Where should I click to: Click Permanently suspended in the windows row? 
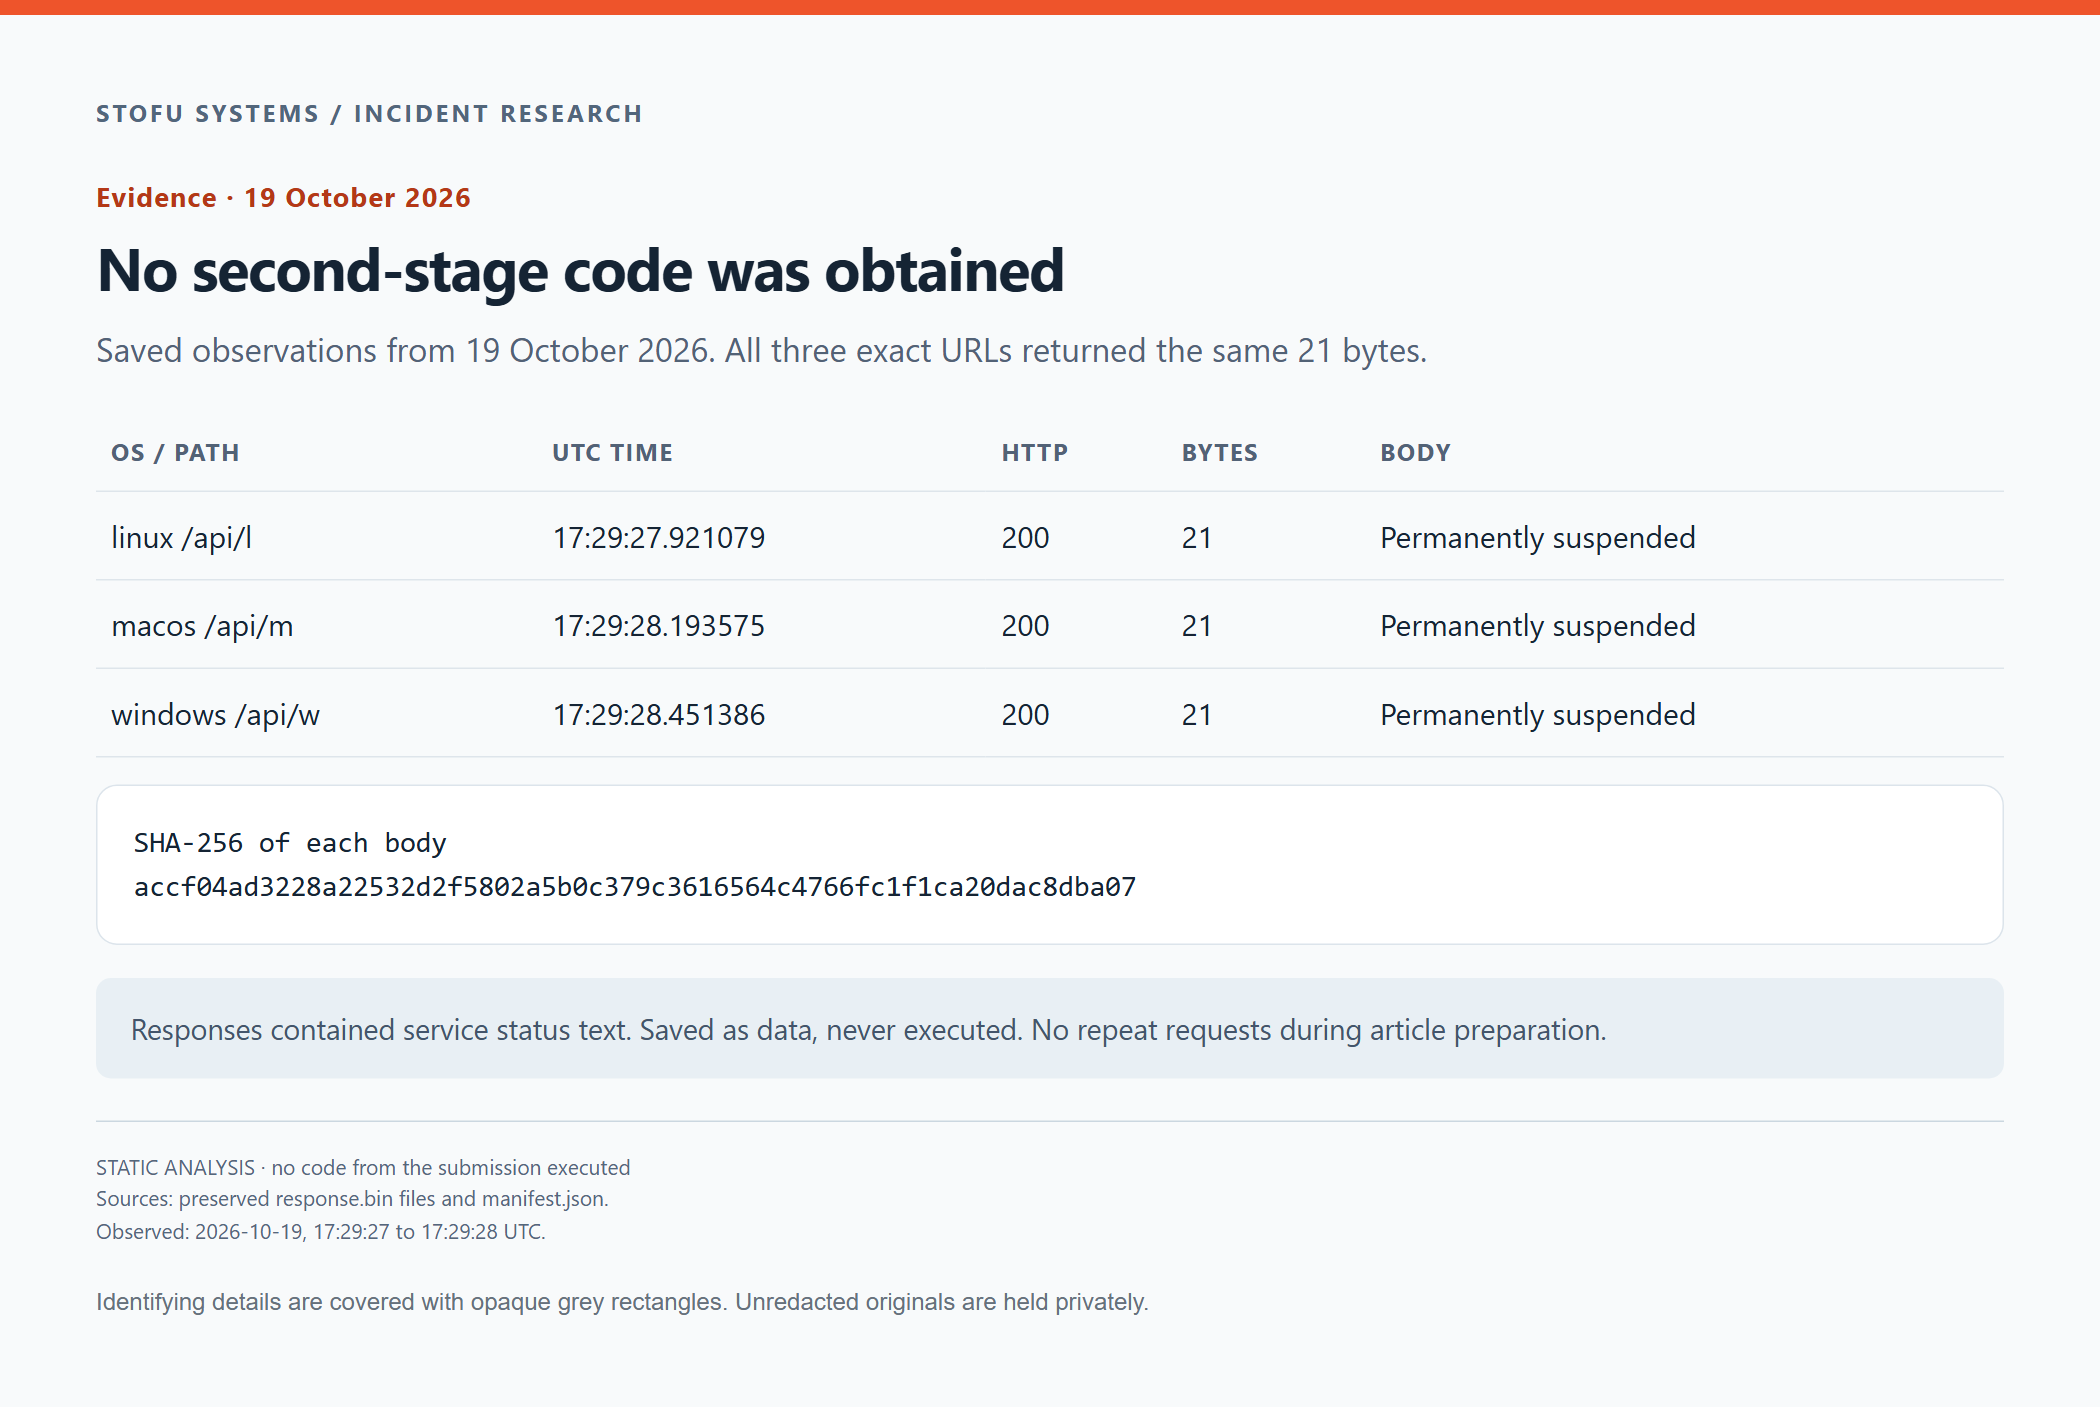click(1537, 715)
